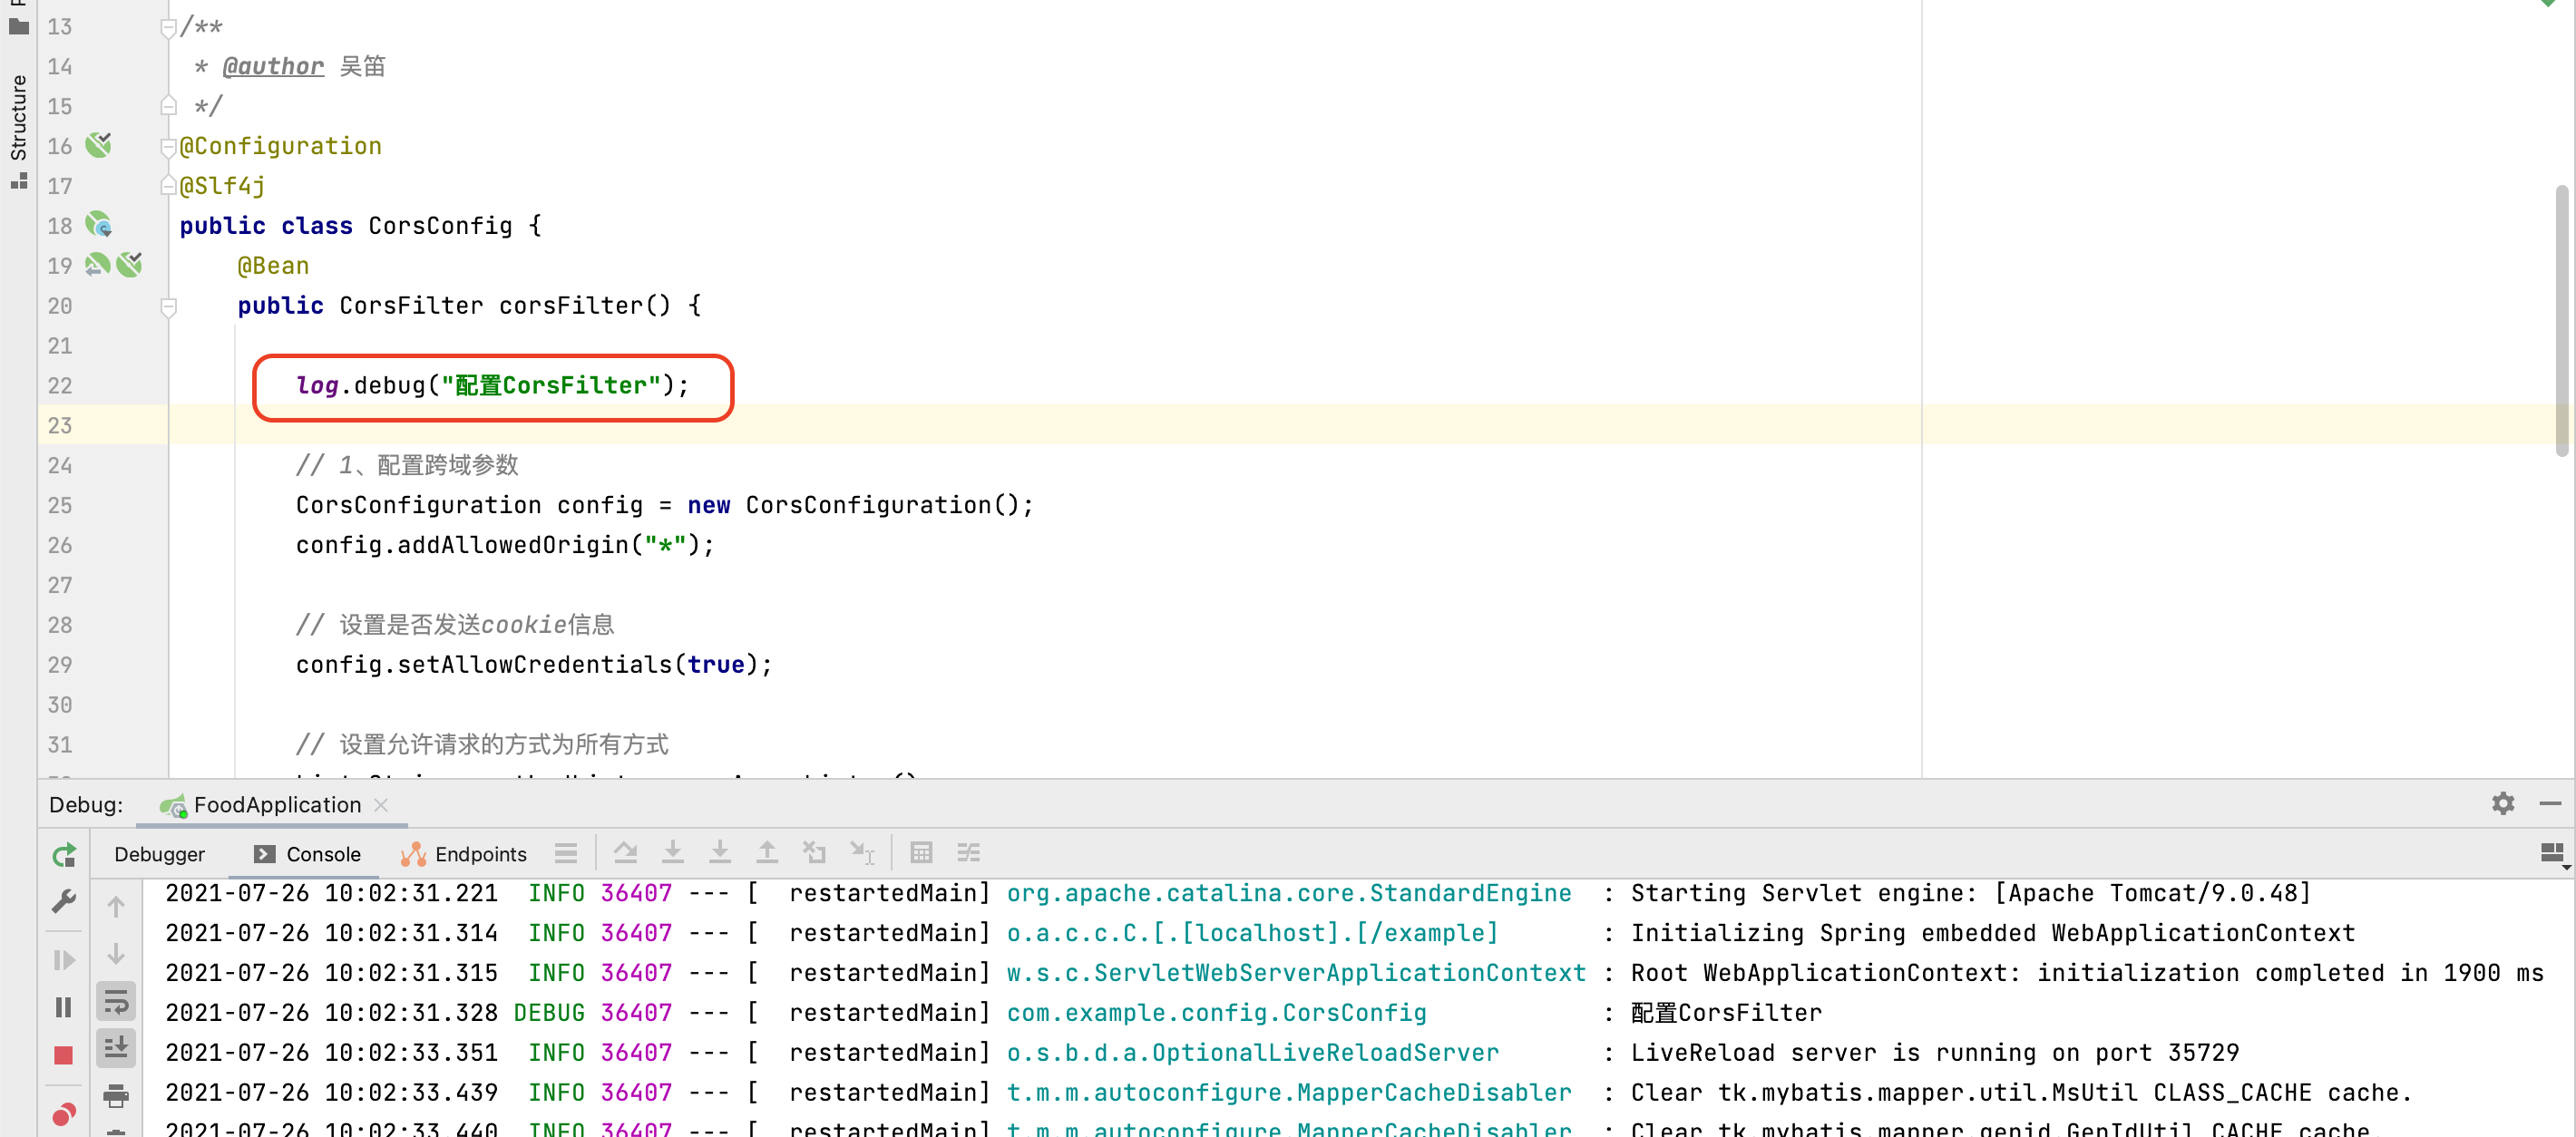Screen dimensions: 2576x1137
Task: Toggle soft-wrap in console
Action: 116,1001
